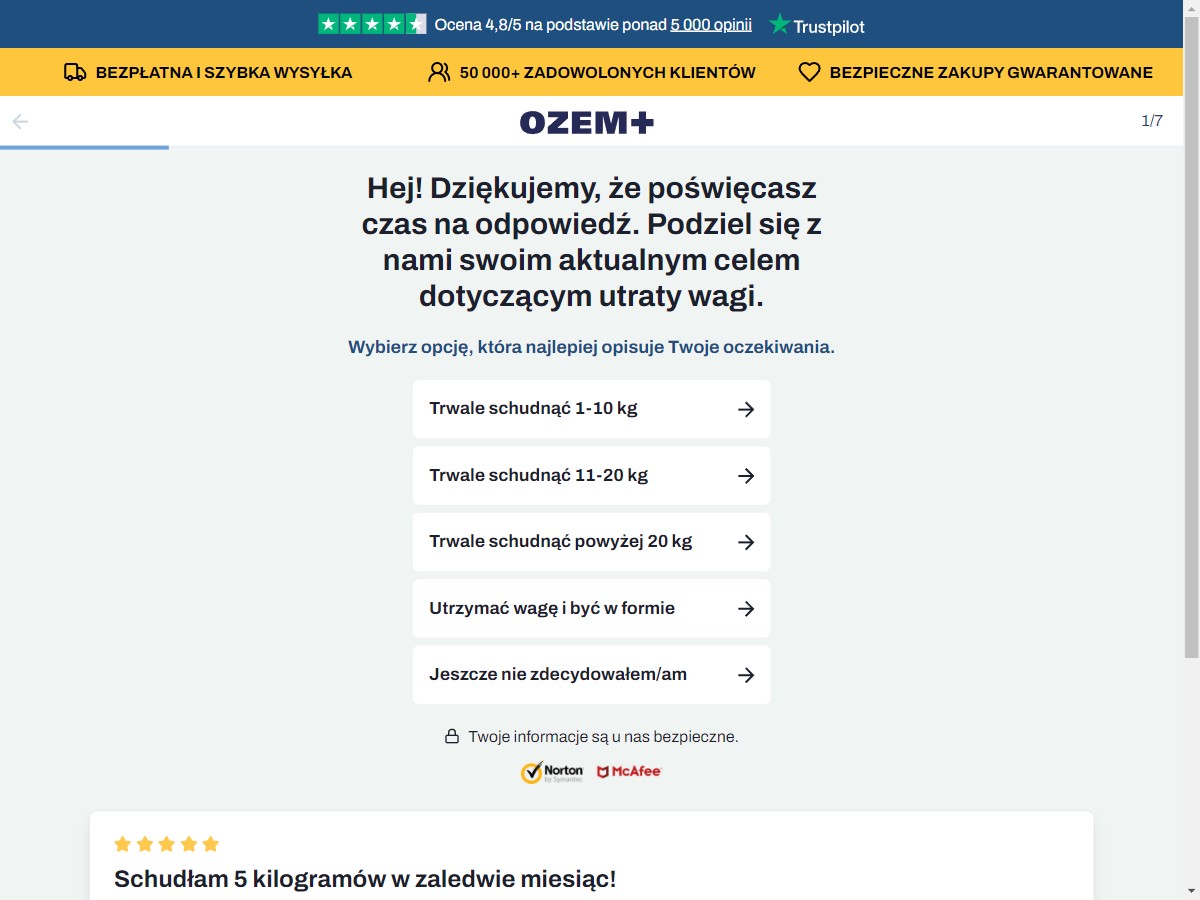The image size is (1200, 900).
Task: Click the delivery truck icon
Action: tap(75, 72)
